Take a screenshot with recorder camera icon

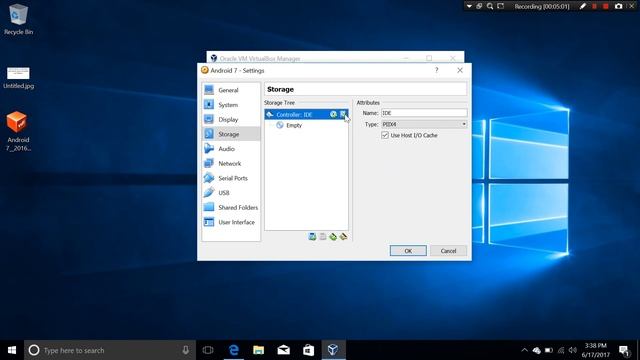(618, 6)
